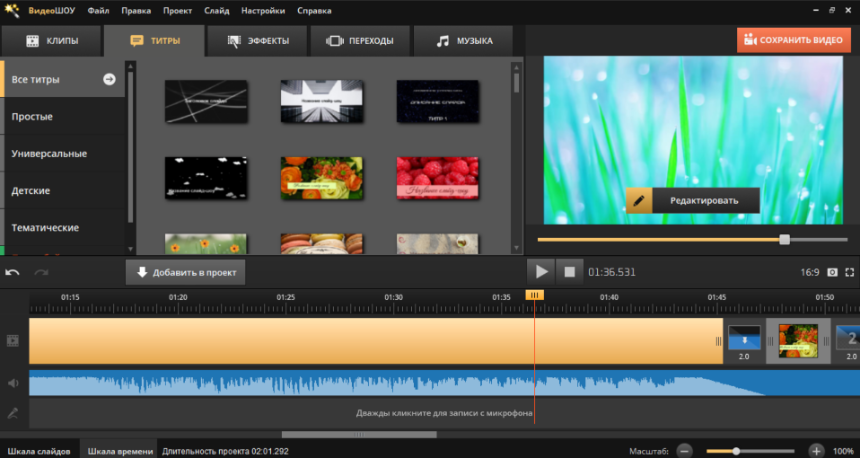860x458 pixels.
Task: Switch to the Клипы tab
Action: [52, 41]
